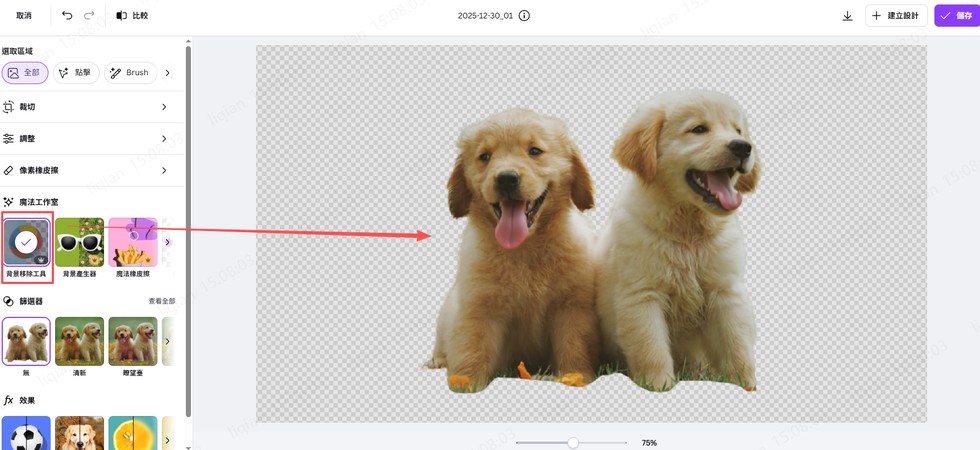Click the download icon
Screen dimensions: 980x450
pyautogui.click(x=848, y=16)
